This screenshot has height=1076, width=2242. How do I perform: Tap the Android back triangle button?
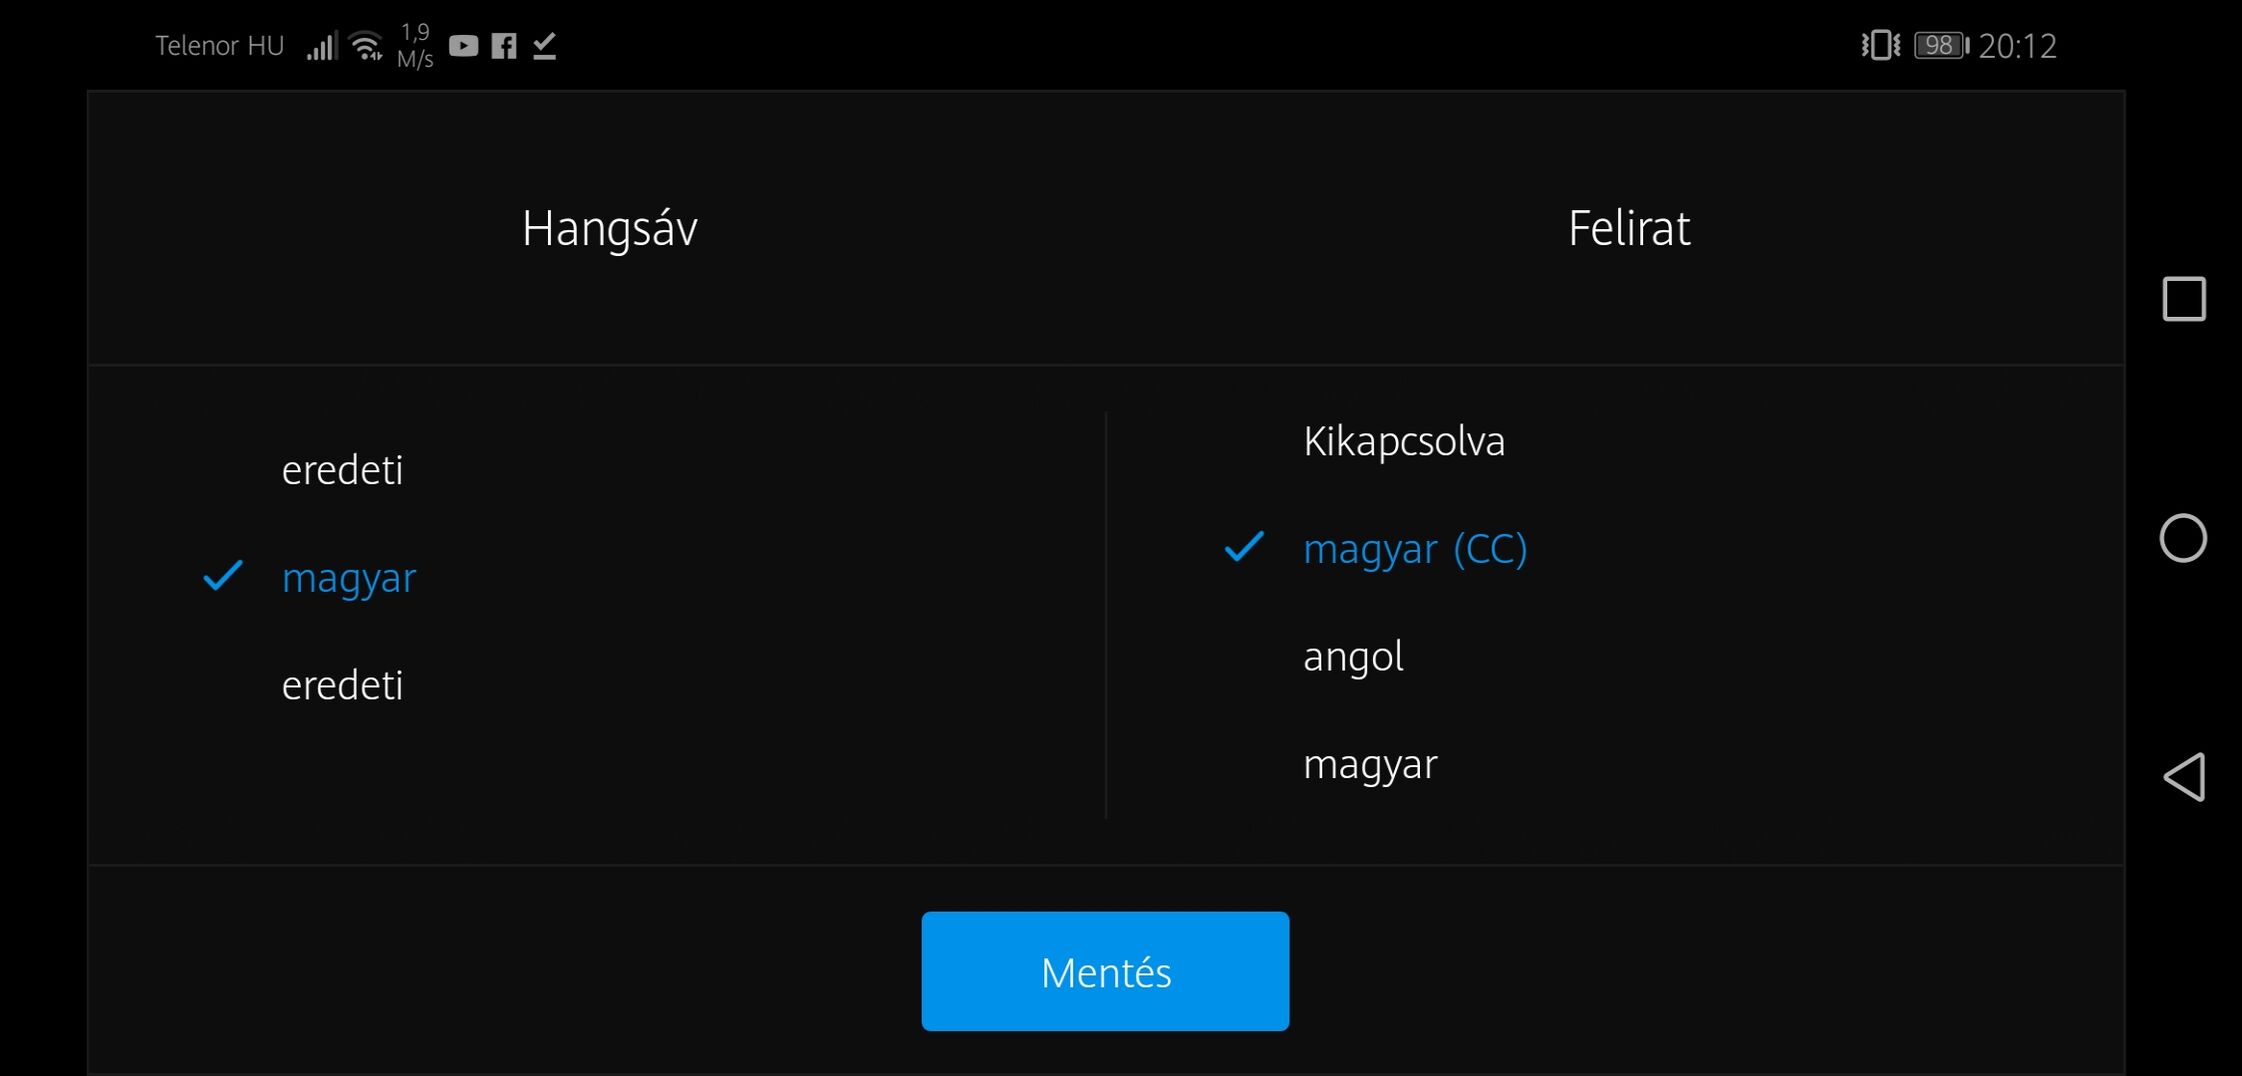[x=2184, y=777]
